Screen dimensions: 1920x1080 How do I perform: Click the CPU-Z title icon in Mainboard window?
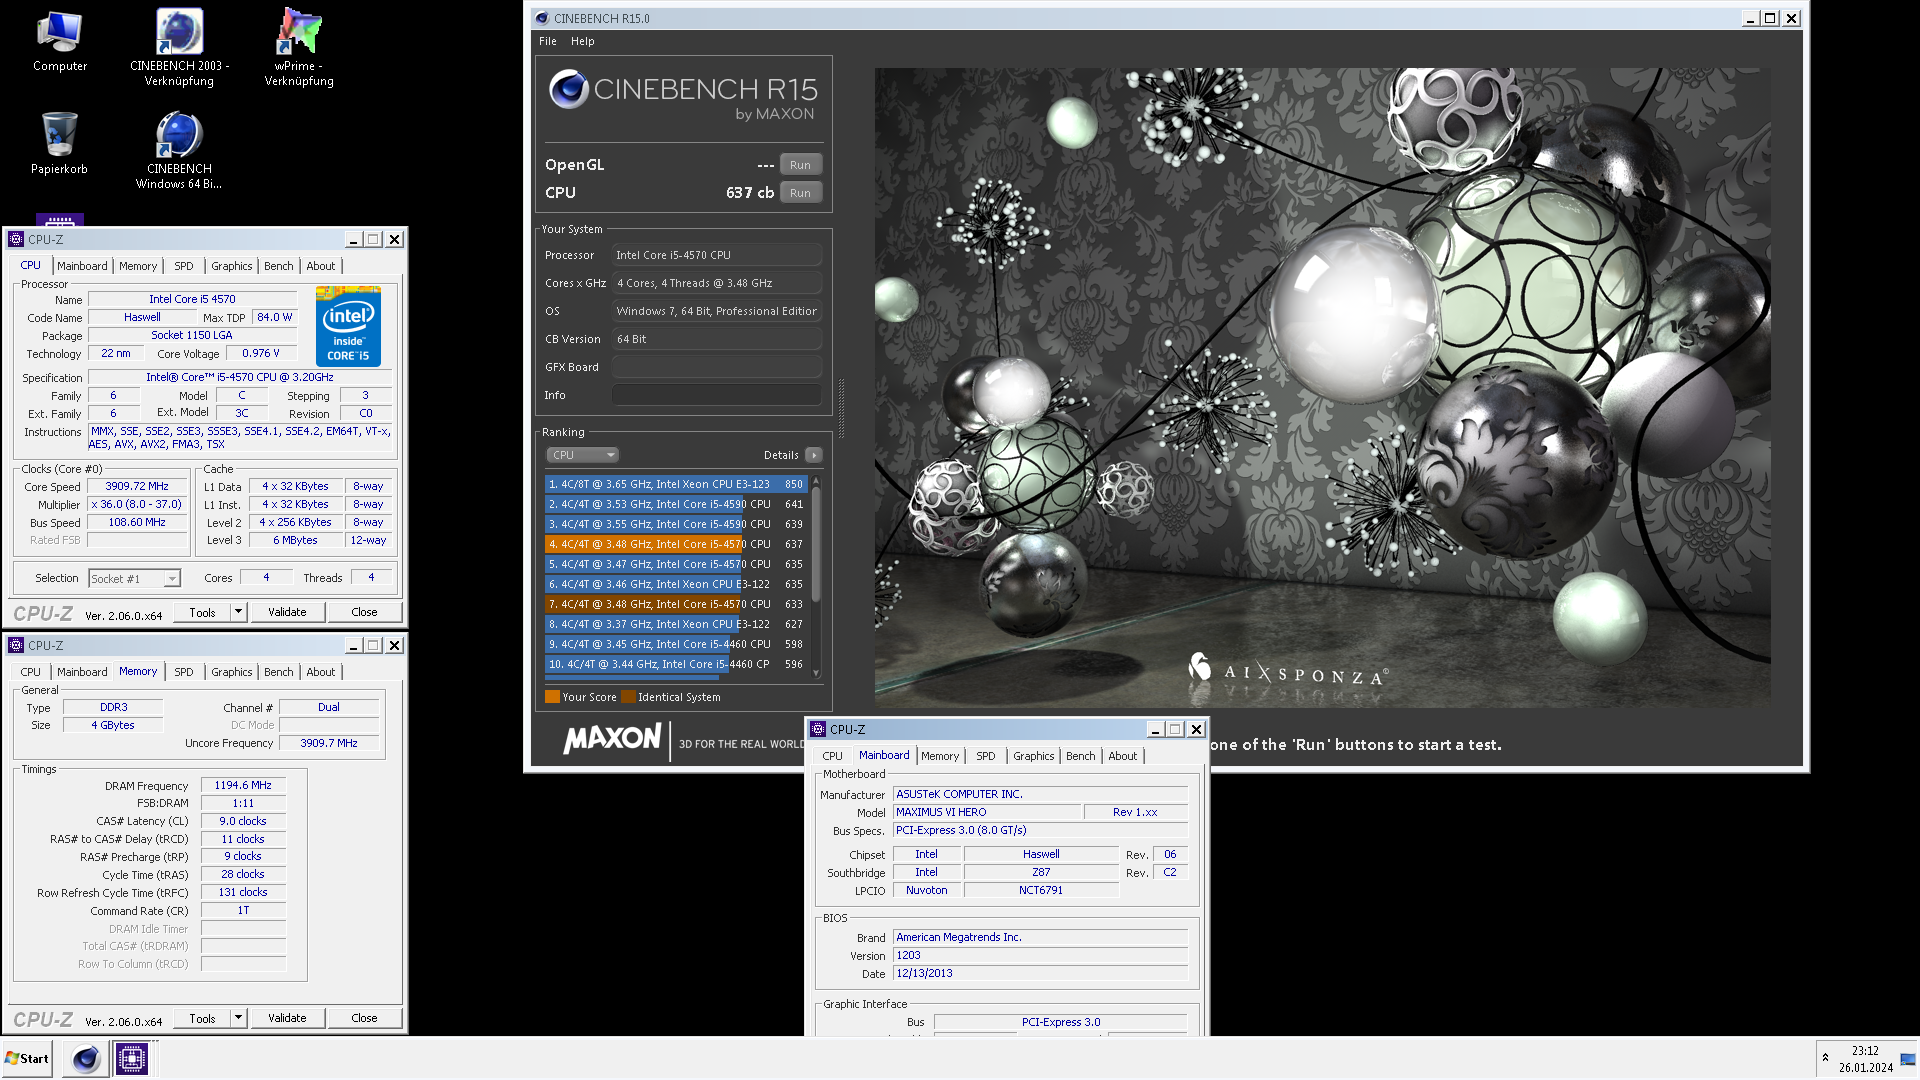[x=818, y=729]
